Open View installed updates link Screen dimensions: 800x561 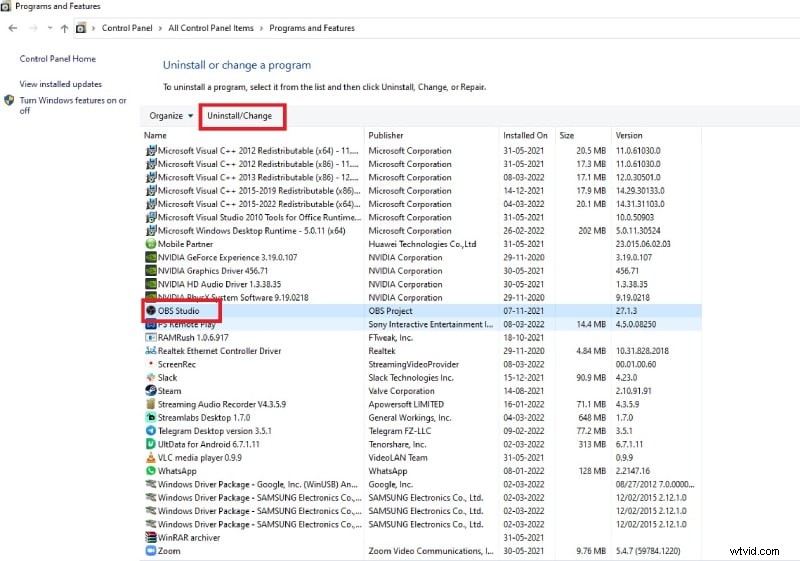61,84
